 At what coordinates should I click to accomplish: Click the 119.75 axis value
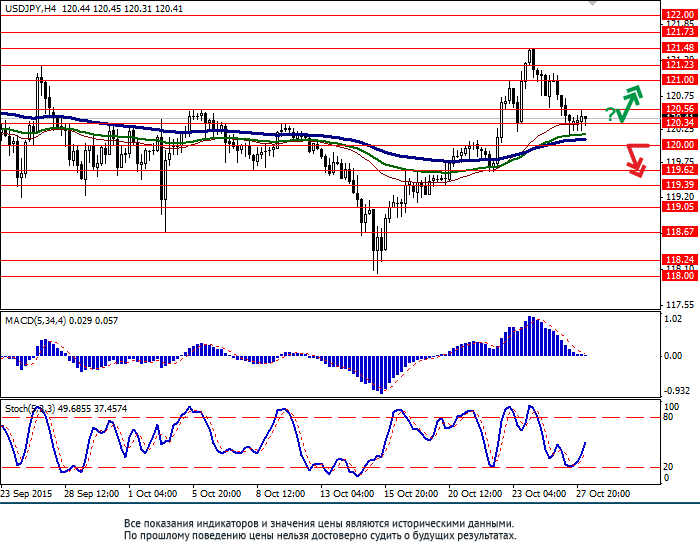(680, 161)
